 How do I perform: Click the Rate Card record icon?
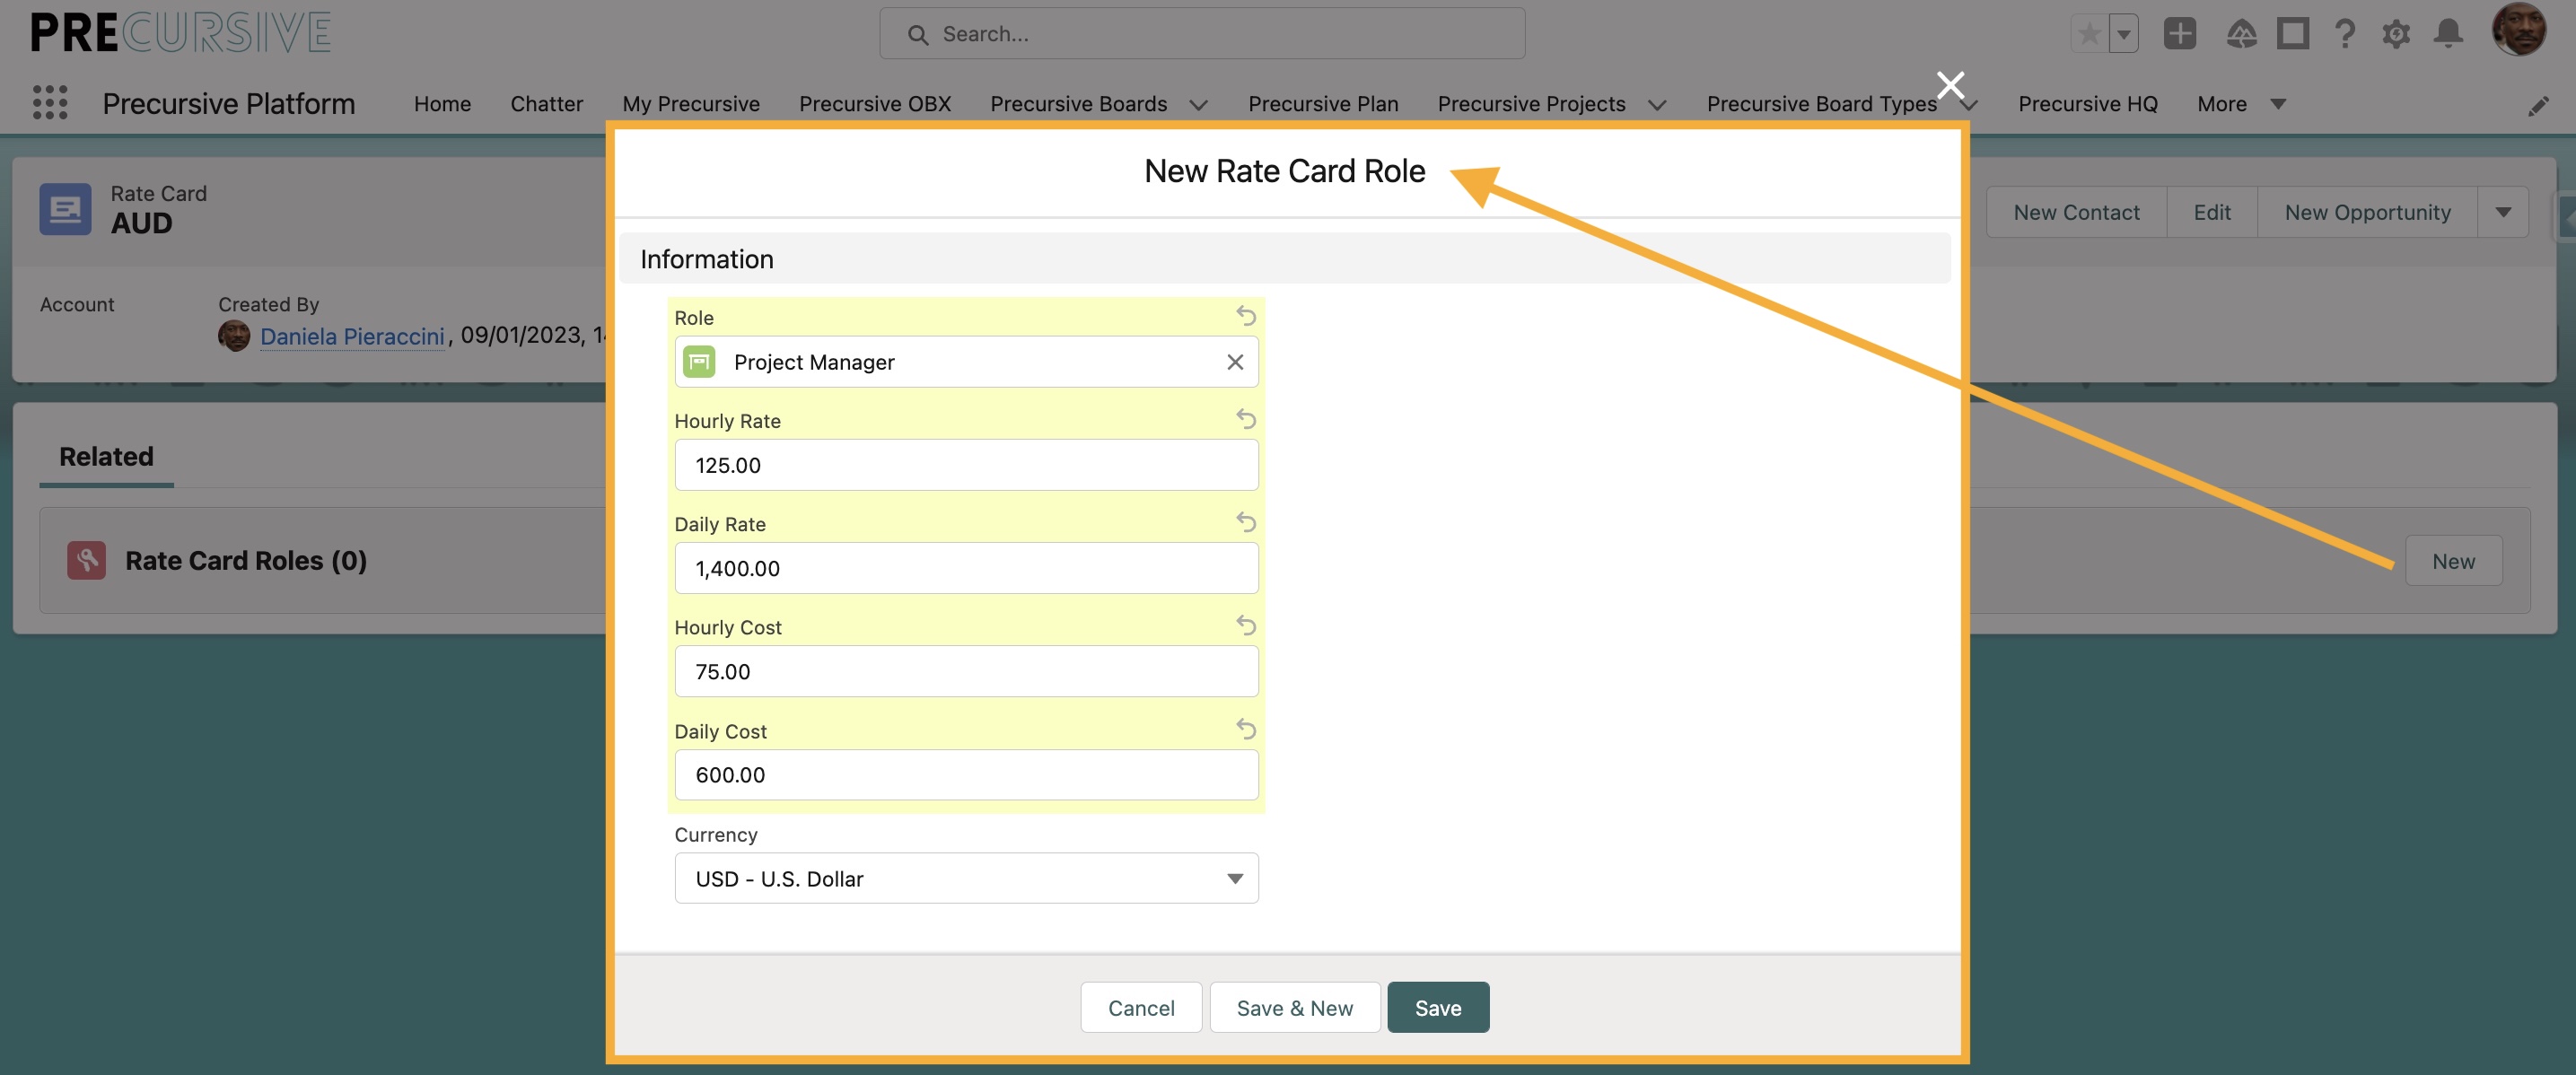[x=65, y=209]
